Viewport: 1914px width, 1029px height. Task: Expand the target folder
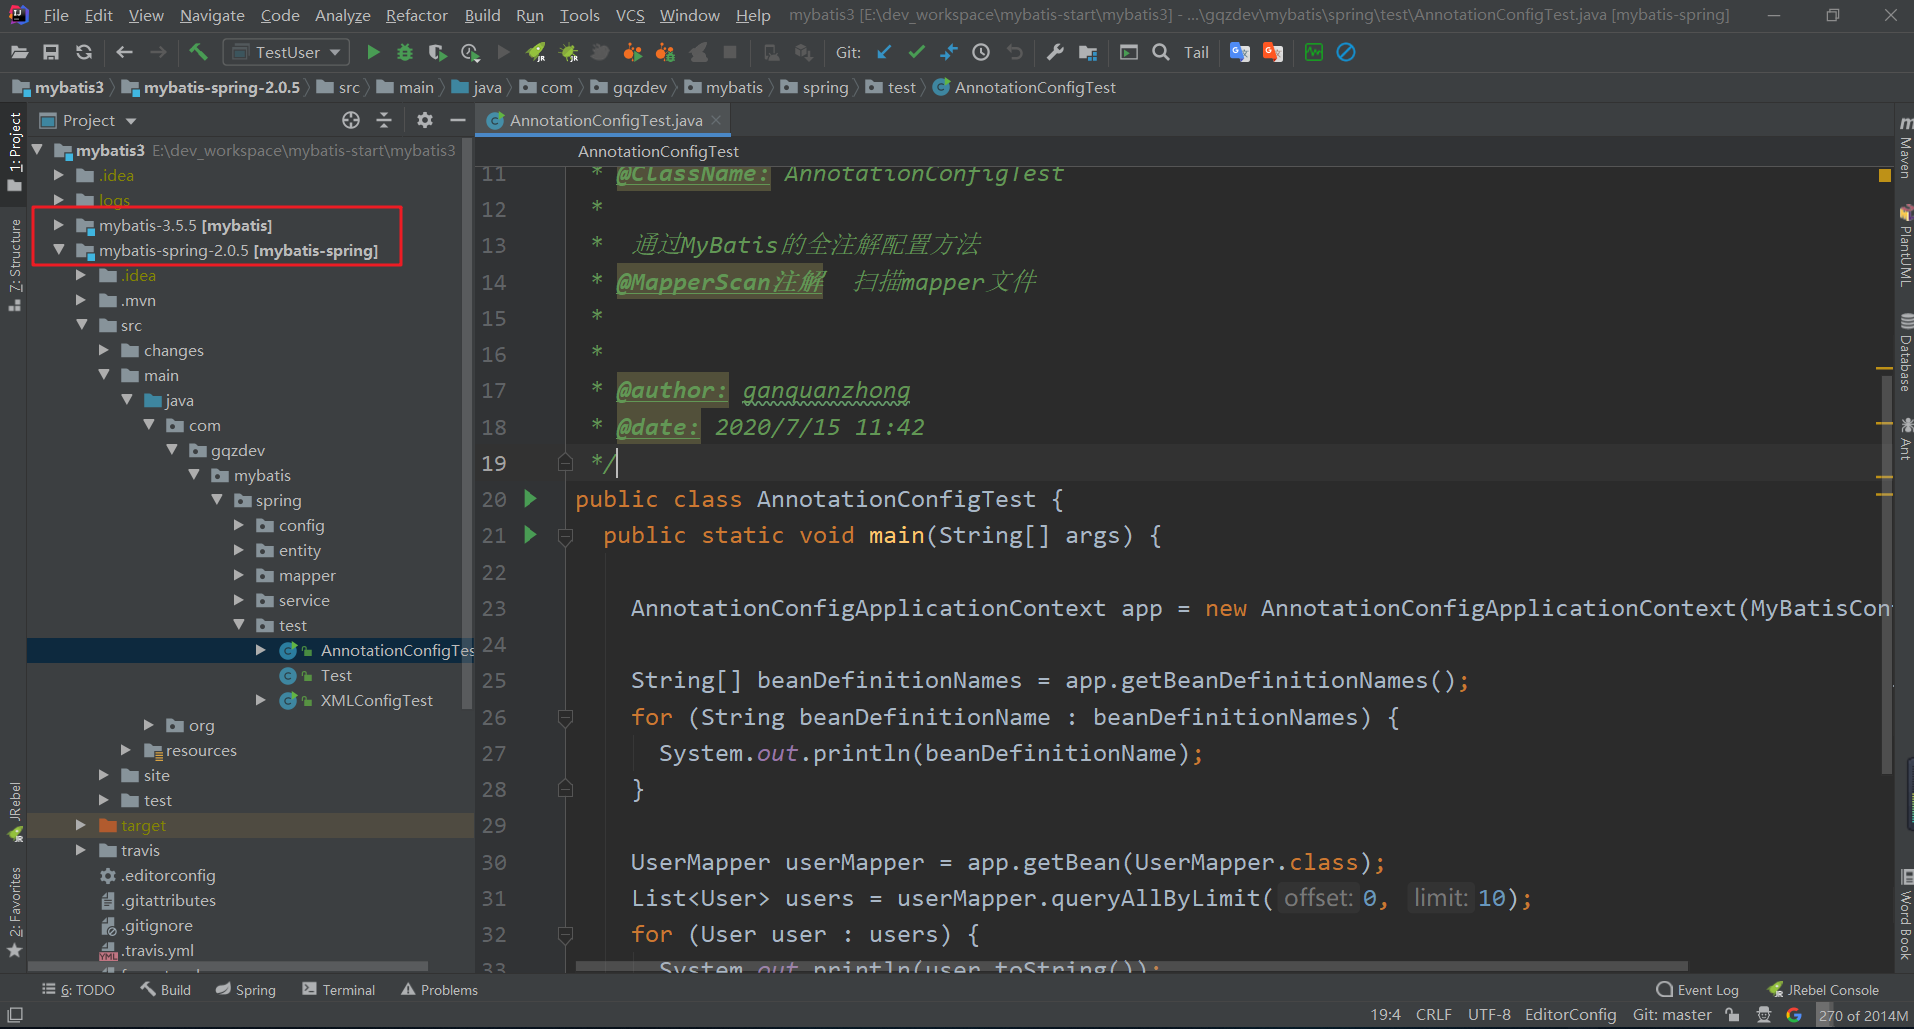click(x=81, y=825)
